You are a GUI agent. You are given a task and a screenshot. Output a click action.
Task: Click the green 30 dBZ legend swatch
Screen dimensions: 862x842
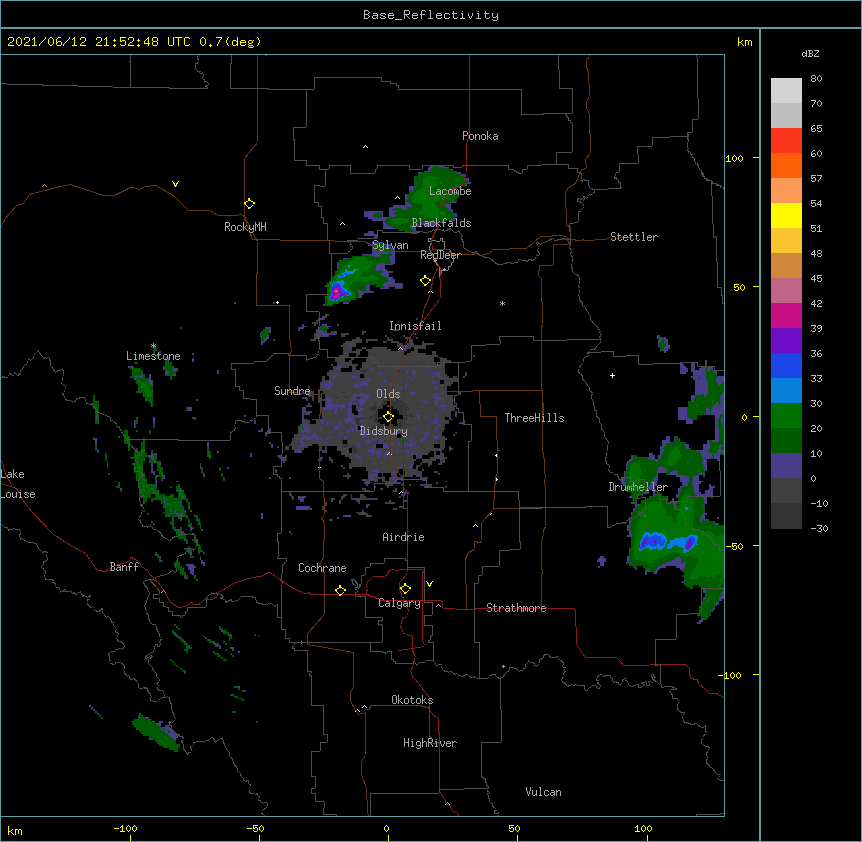point(786,416)
